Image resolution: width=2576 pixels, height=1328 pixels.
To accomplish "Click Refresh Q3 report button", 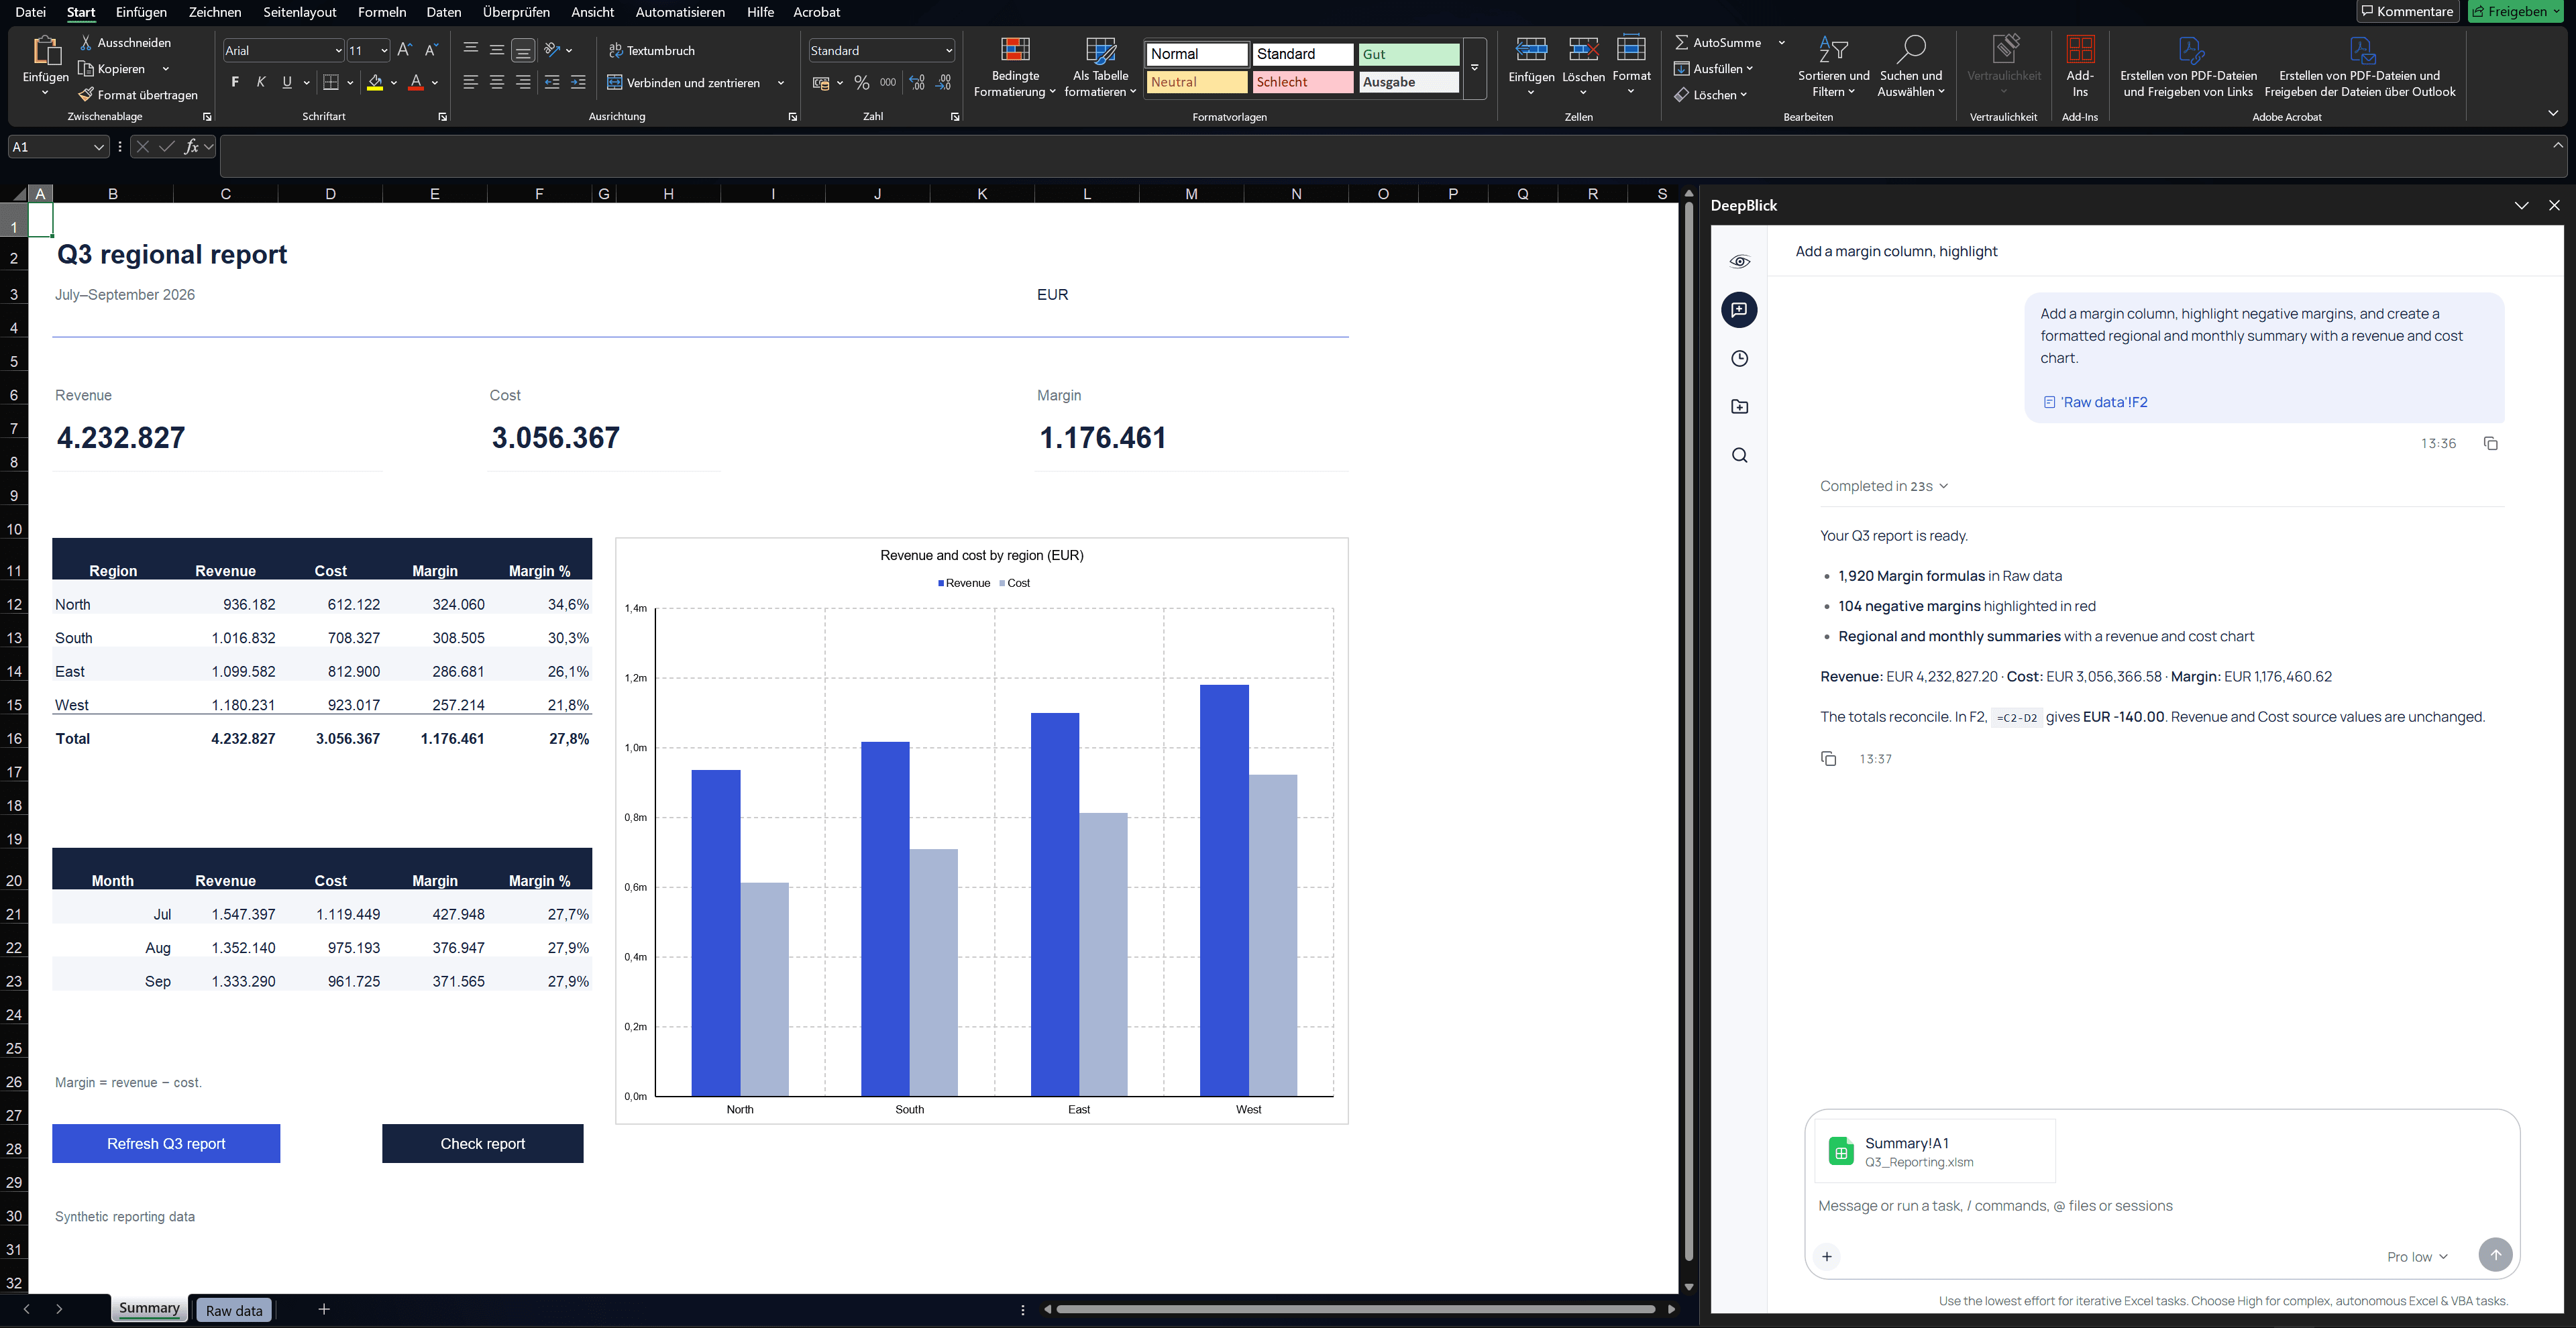I will click(x=166, y=1143).
